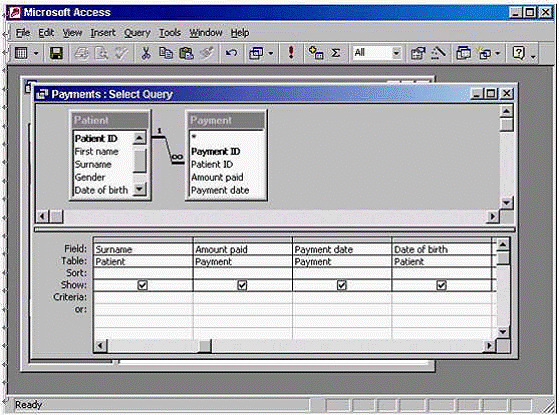Viewport: 559px width, 415px height.
Task: Click the Cut scissors icon
Action: pos(145,53)
